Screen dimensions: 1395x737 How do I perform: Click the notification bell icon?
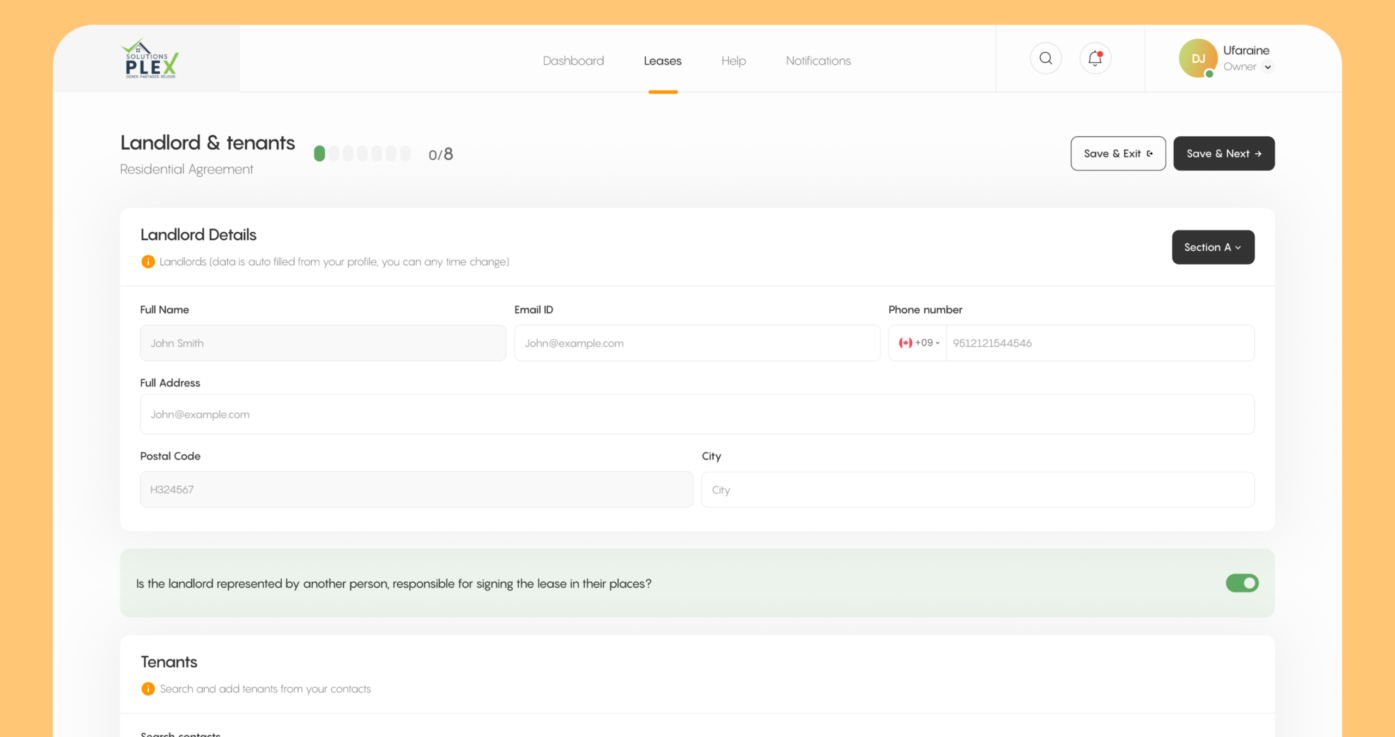point(1095,58)
